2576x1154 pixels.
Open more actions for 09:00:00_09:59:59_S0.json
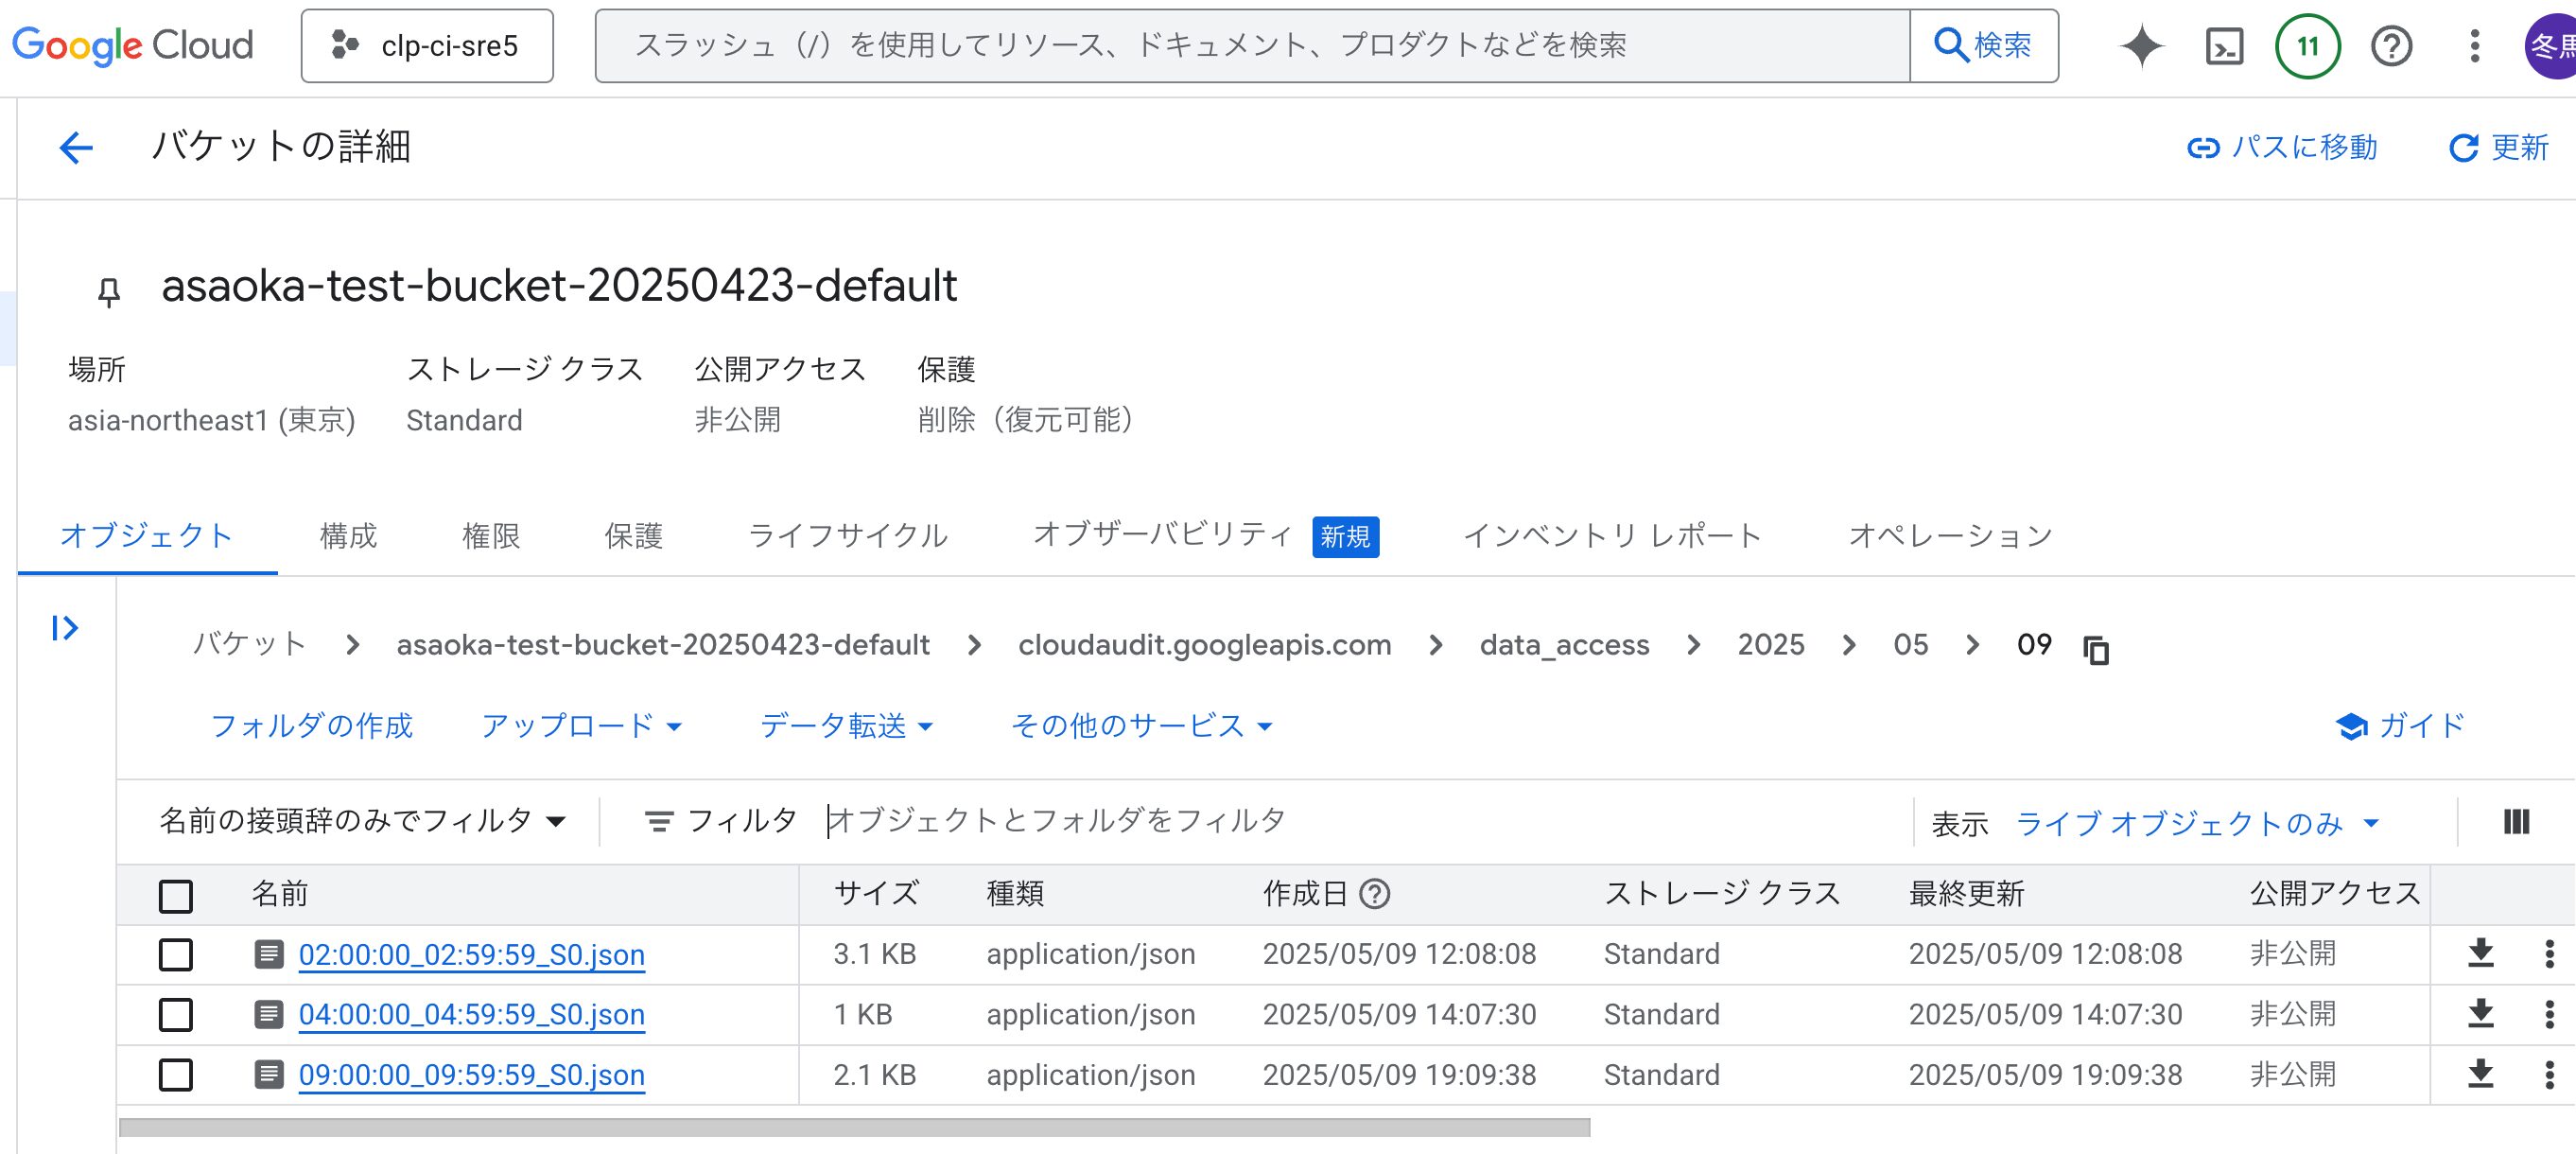tap(2549, 1074)
